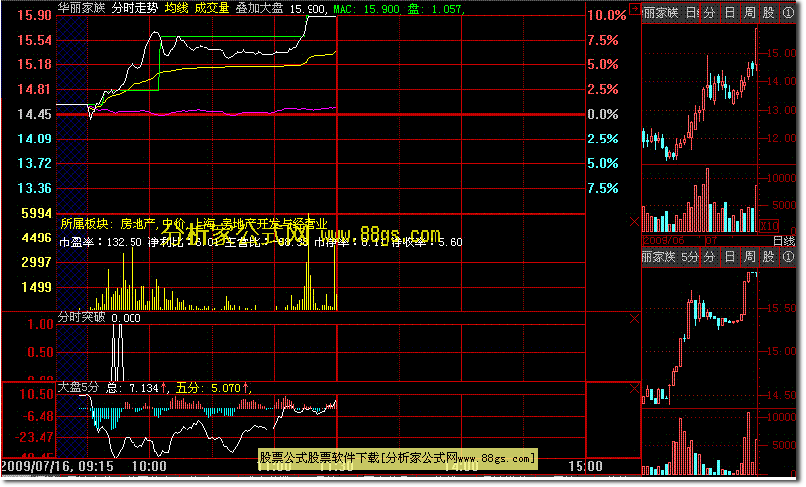The image size is (806, 487).
Task: Click the 14.00 price in daily side chart
Action: click(781, 81)
